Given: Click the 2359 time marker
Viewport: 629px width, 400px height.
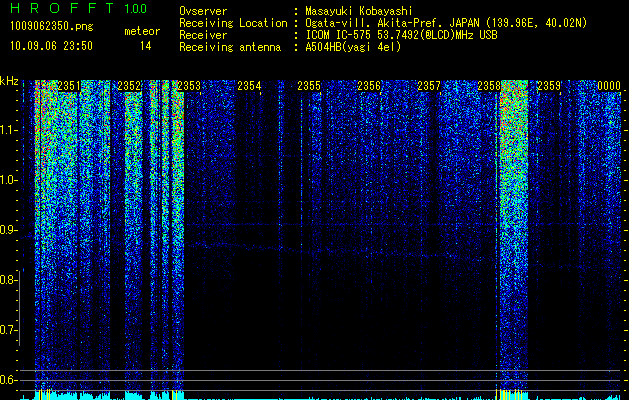Looking at the screenshot, I should (549, 86).
